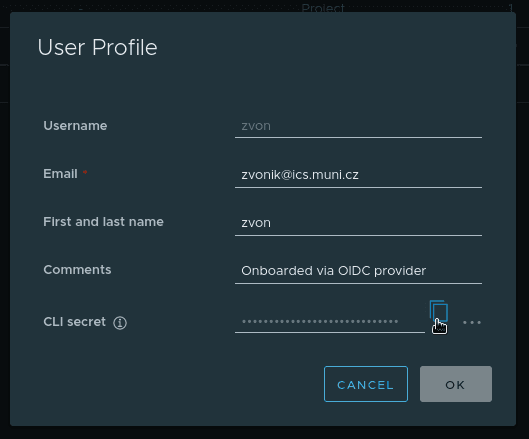Click the Username label
This screenshot has height=439, width=529.
(75, 126)
